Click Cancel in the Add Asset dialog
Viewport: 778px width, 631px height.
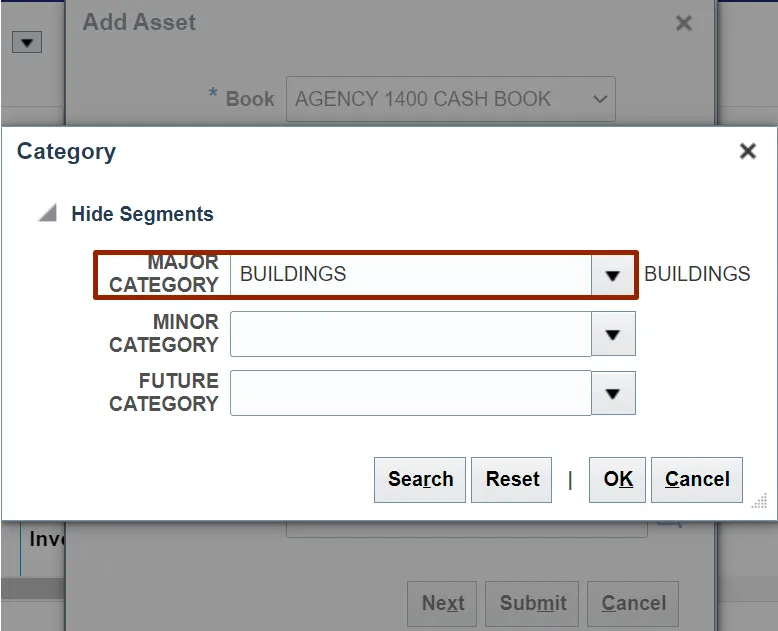pos(633,603)
